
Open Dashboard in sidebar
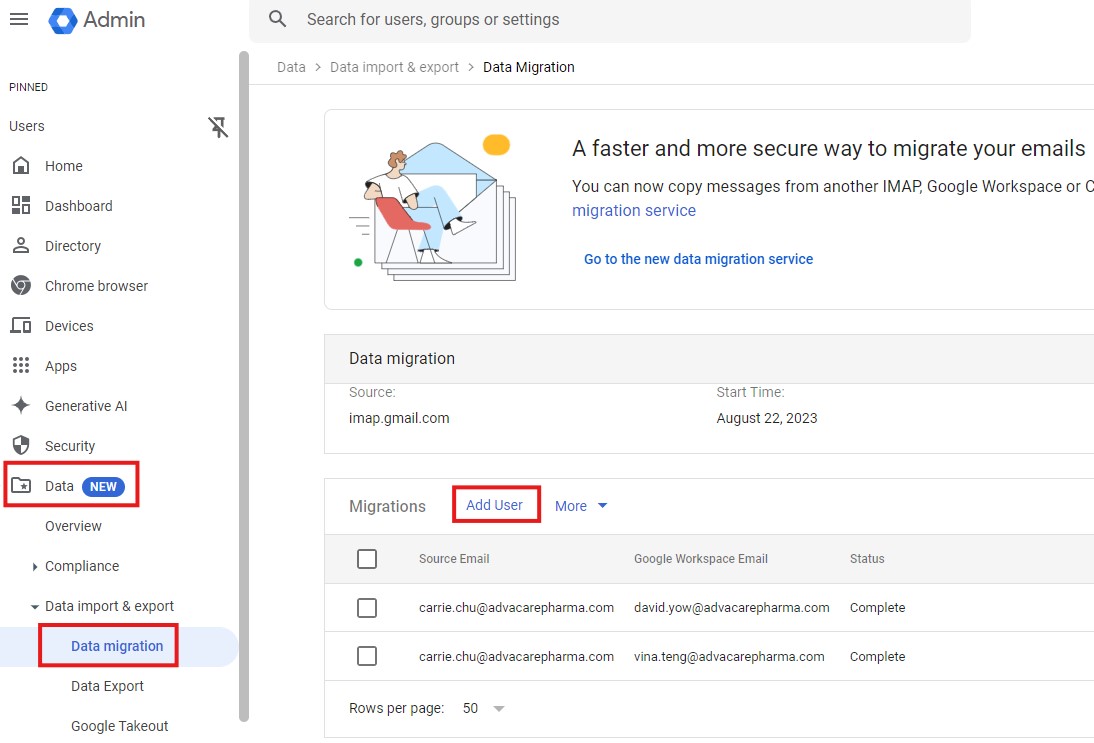click(x=78, y=206)
